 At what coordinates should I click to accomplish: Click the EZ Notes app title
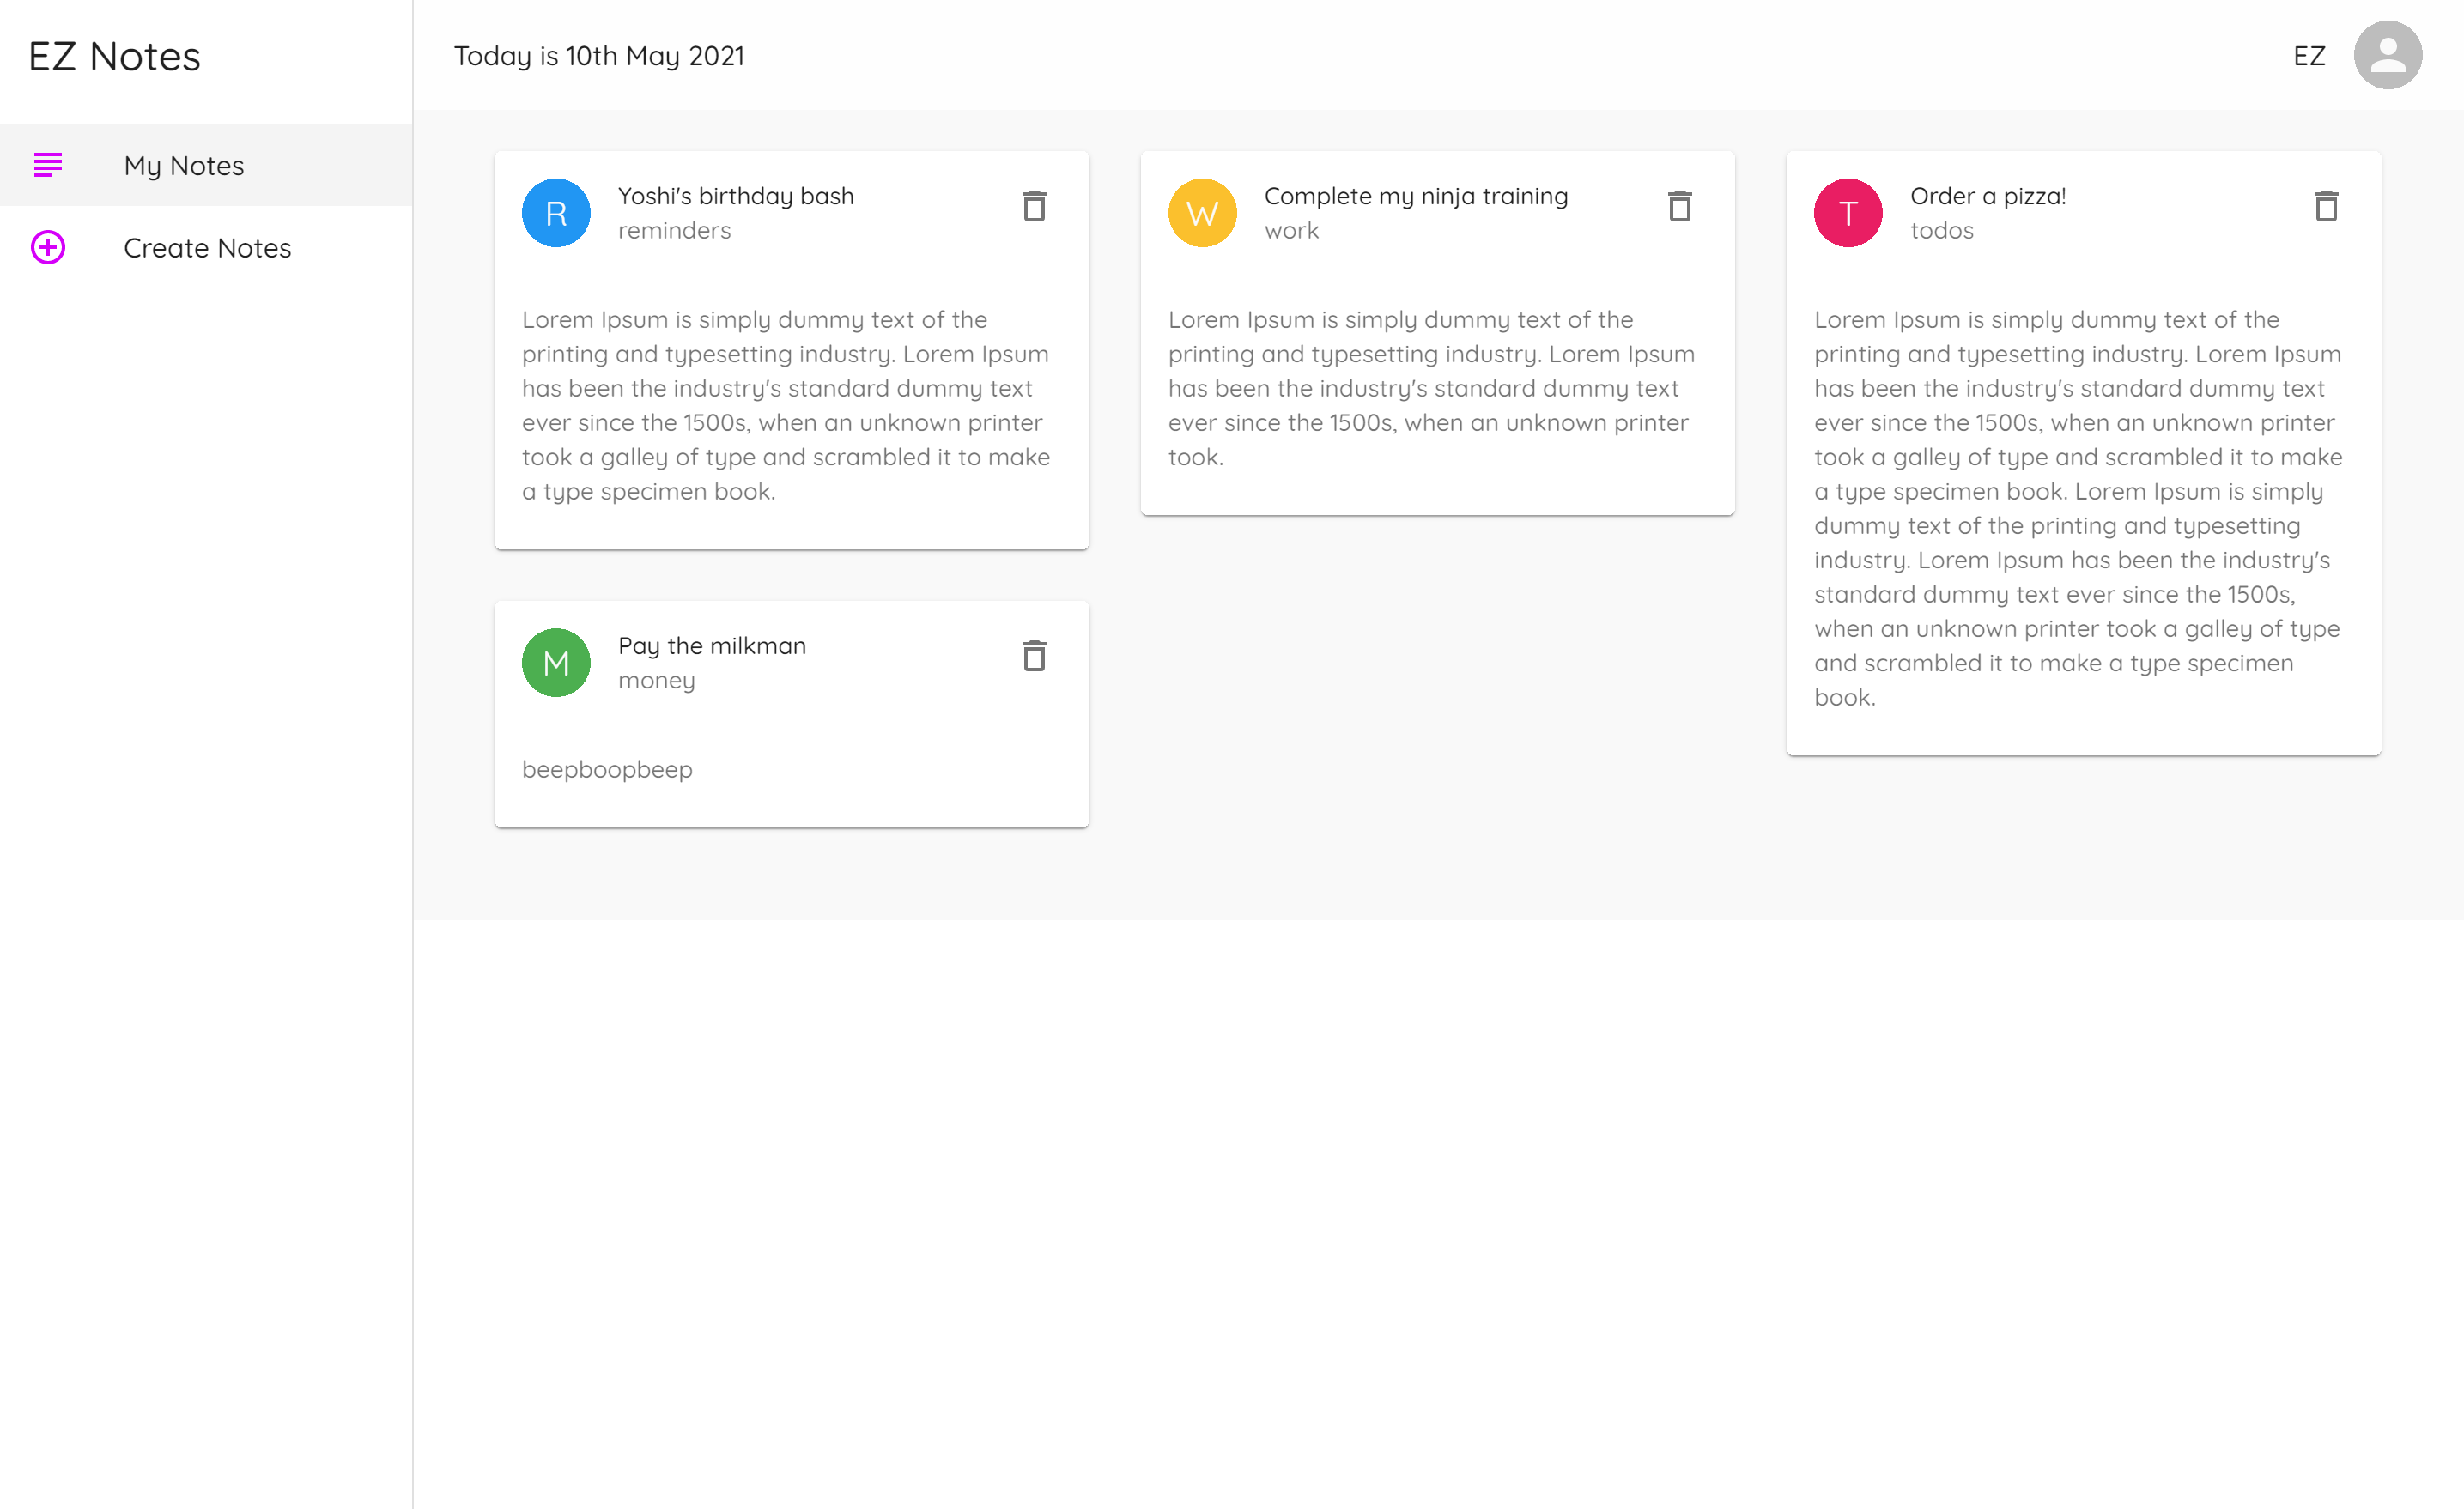tap(113, 57)
